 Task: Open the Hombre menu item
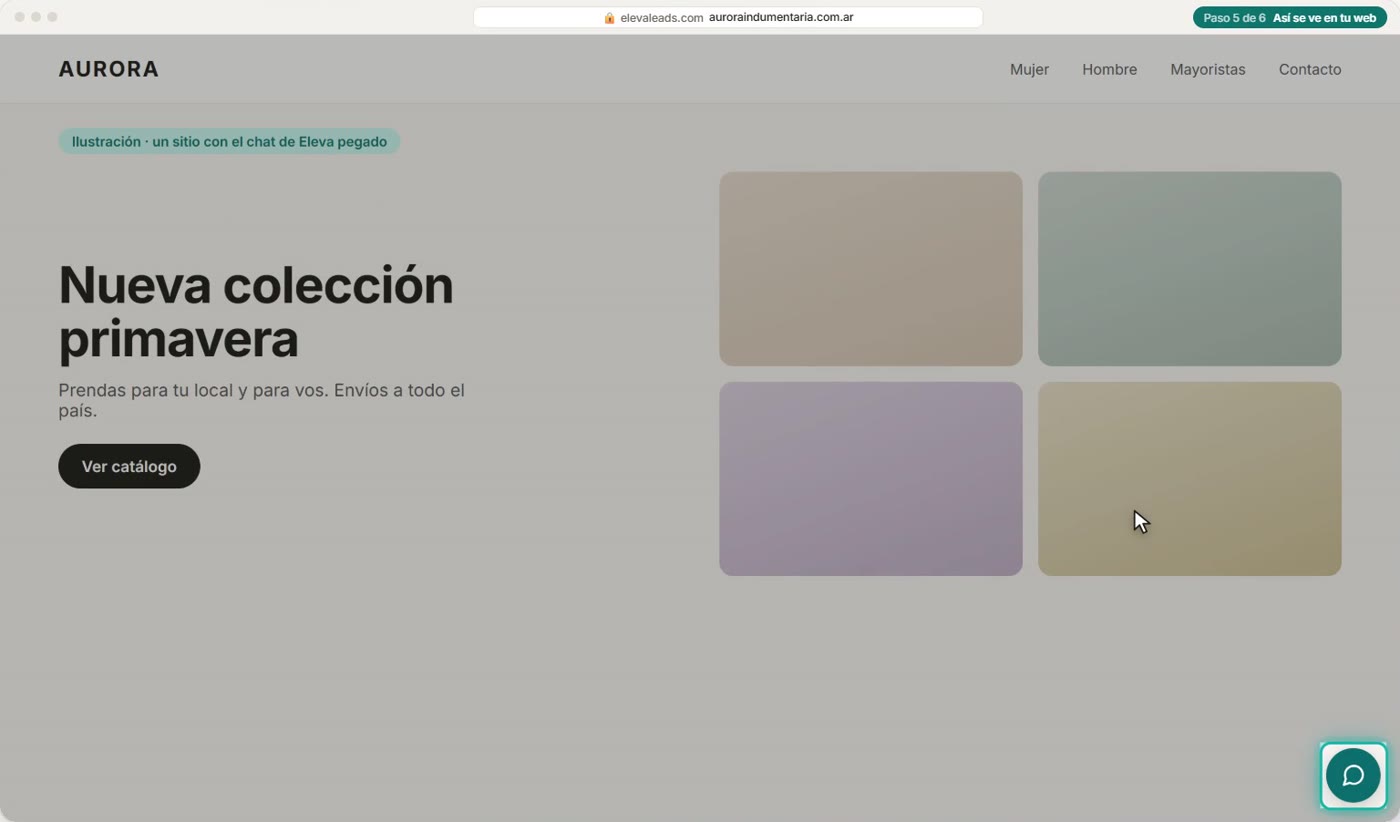click(1109, 69)
